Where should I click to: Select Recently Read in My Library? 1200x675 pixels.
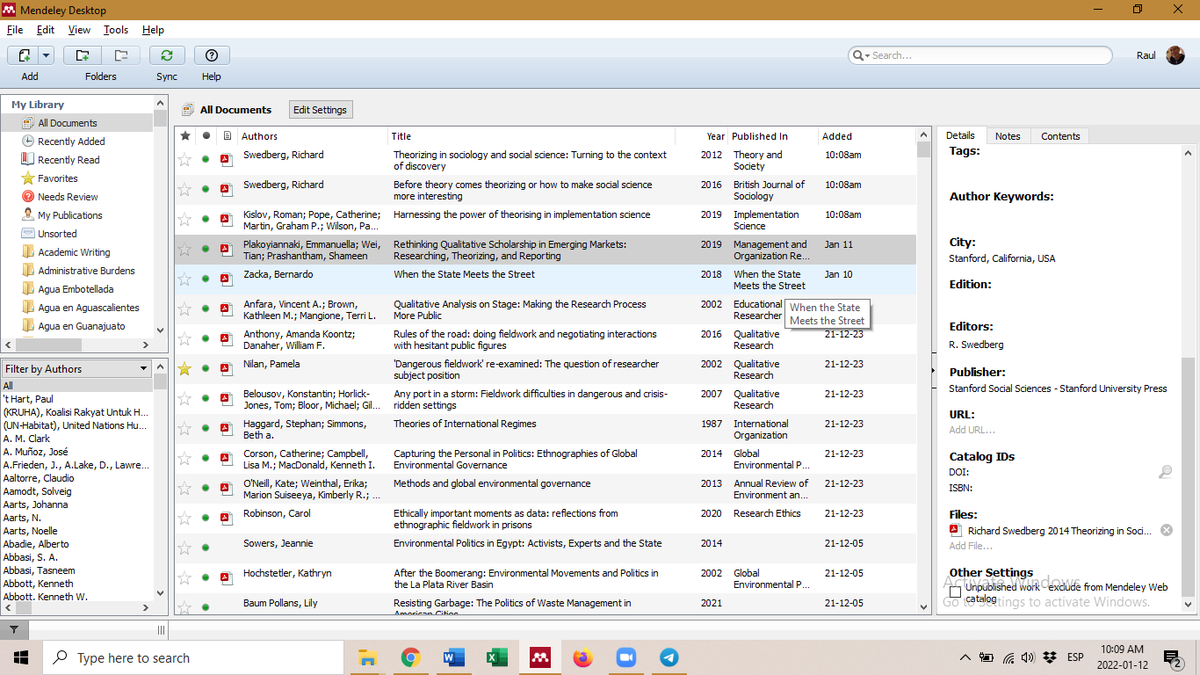click(x=68, y=160)
